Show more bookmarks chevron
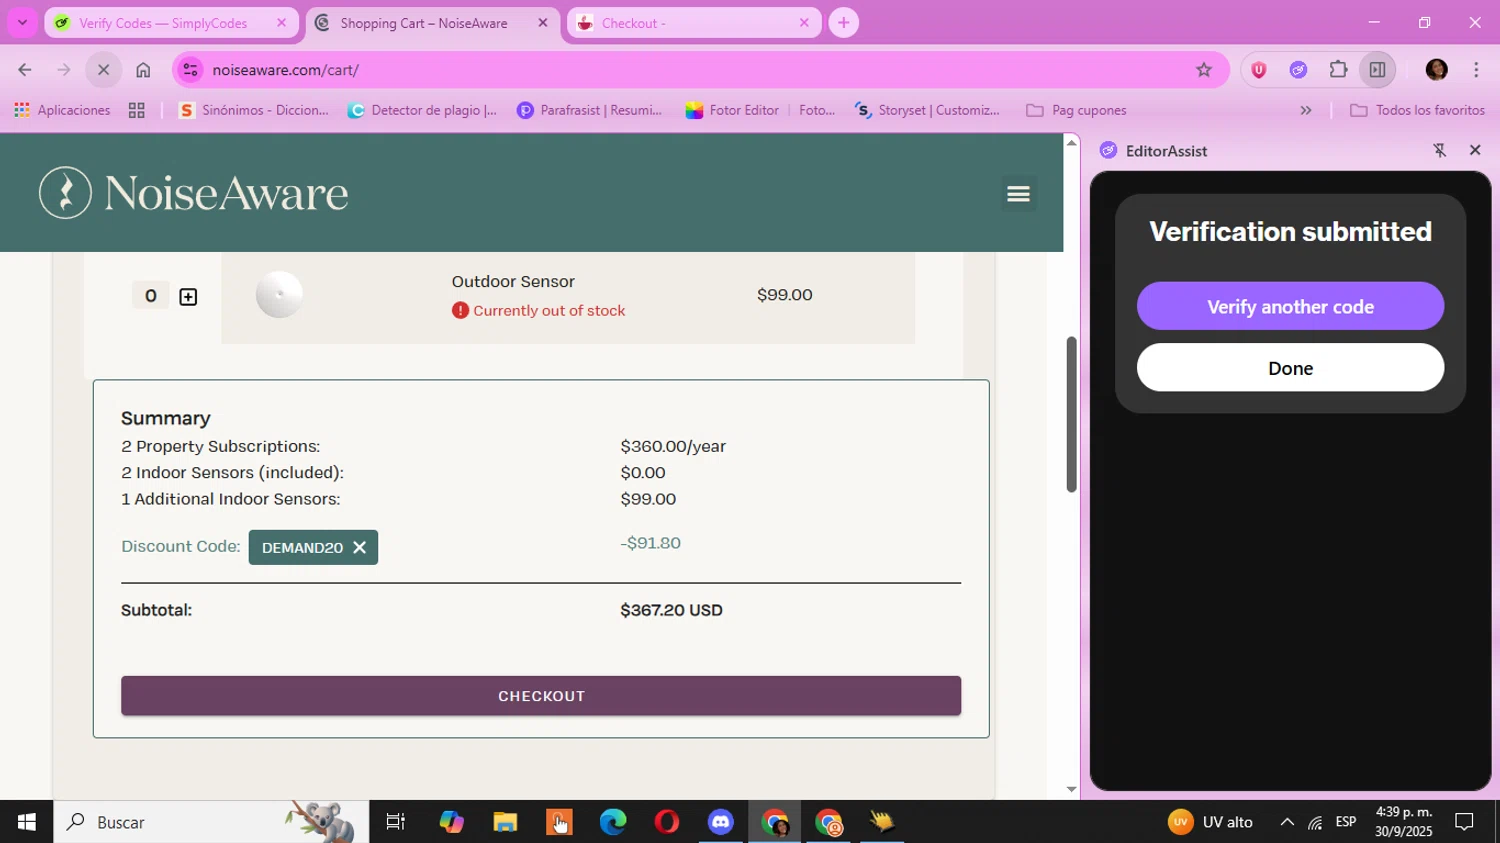Image resolution: width=1500 pixels, height=843 pixels. coord(1305,110)
